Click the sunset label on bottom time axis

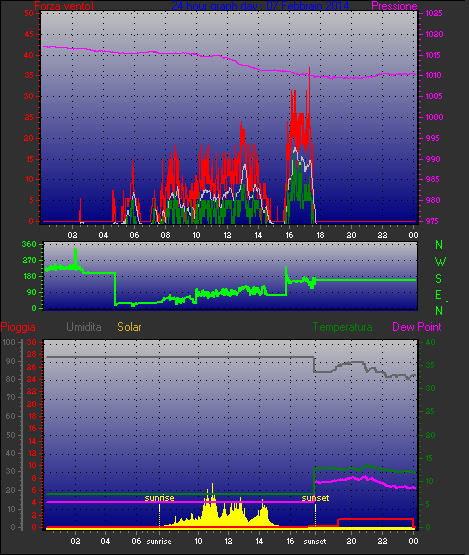315,541
